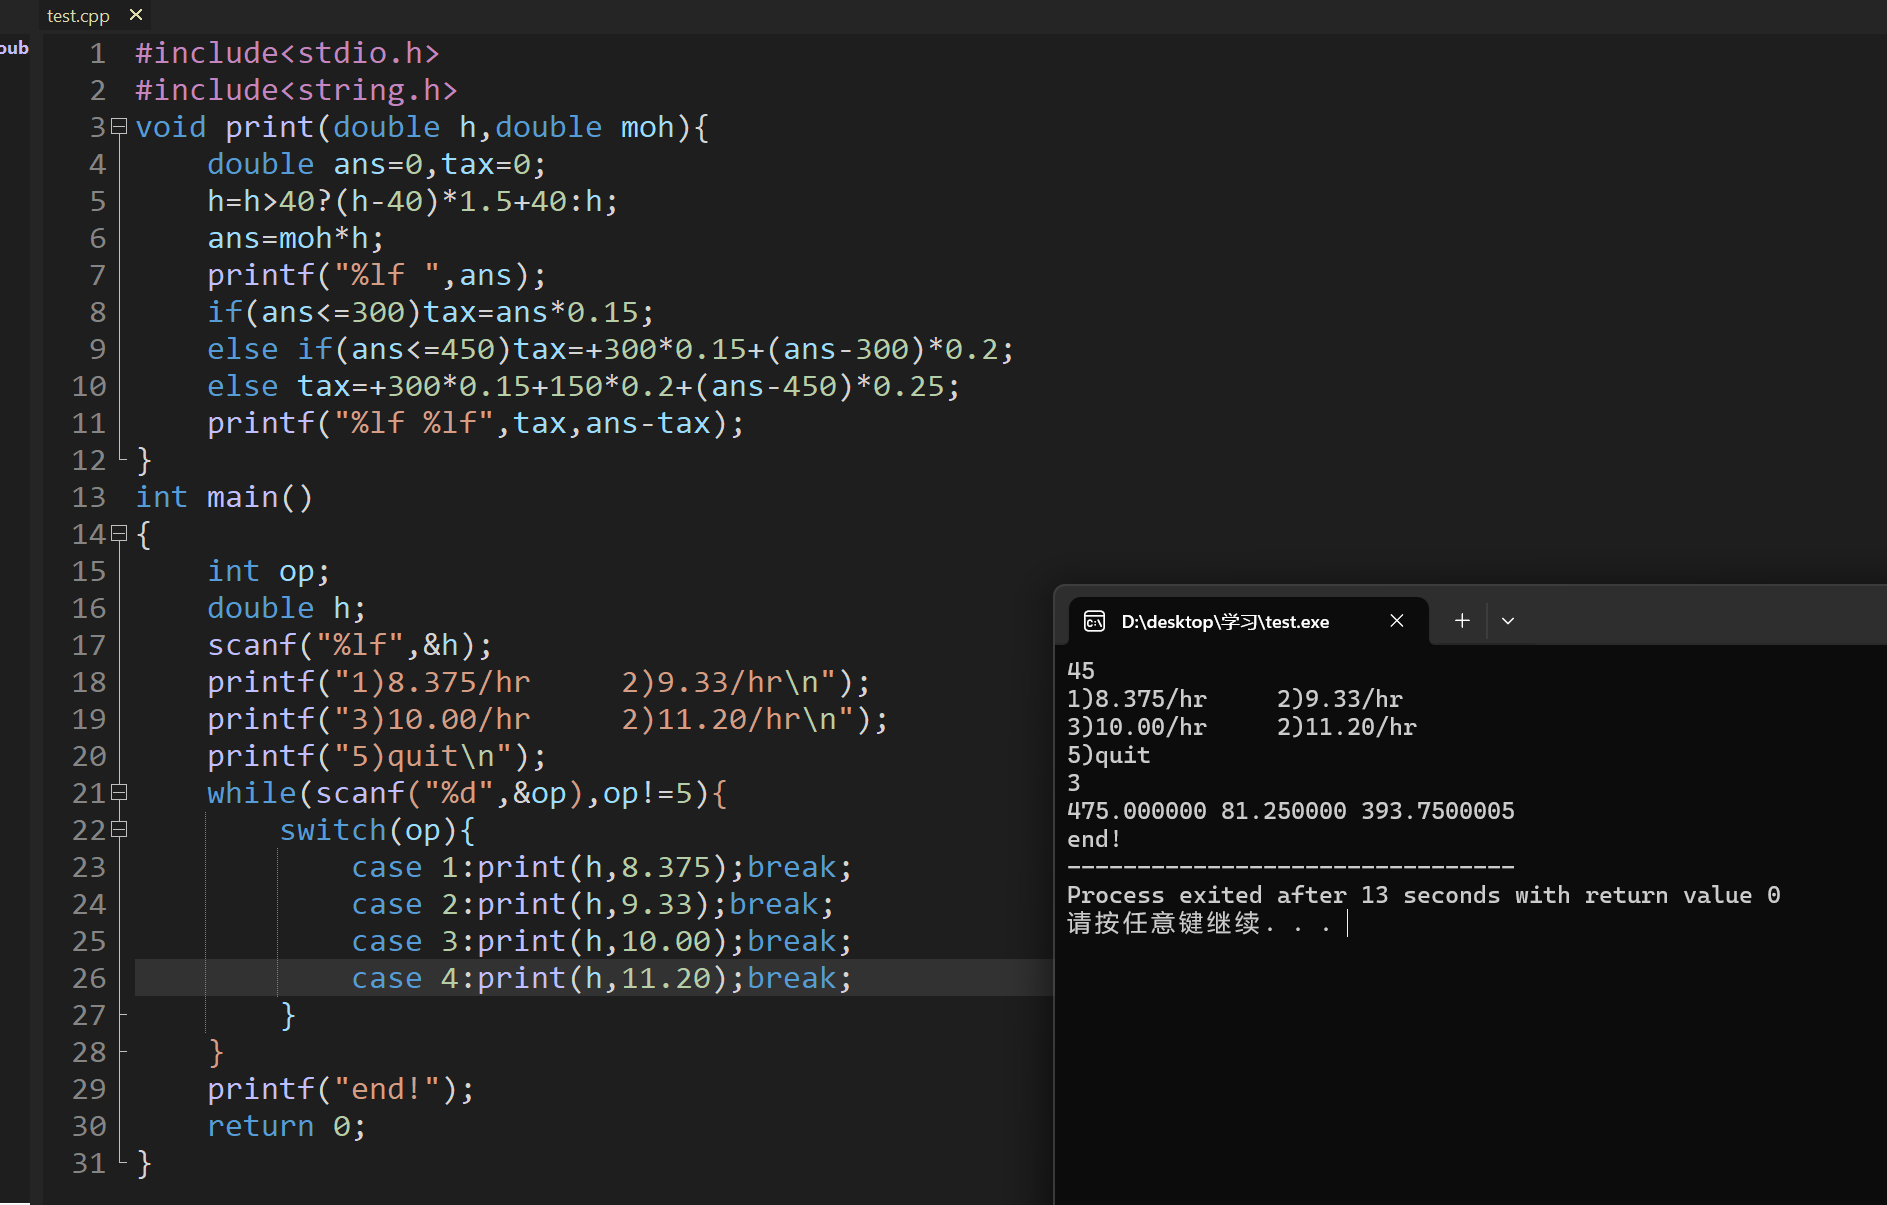Click 'printf("5)quit\n");' code line
The image size is (1887, 1205).
(x=376, y=756)
